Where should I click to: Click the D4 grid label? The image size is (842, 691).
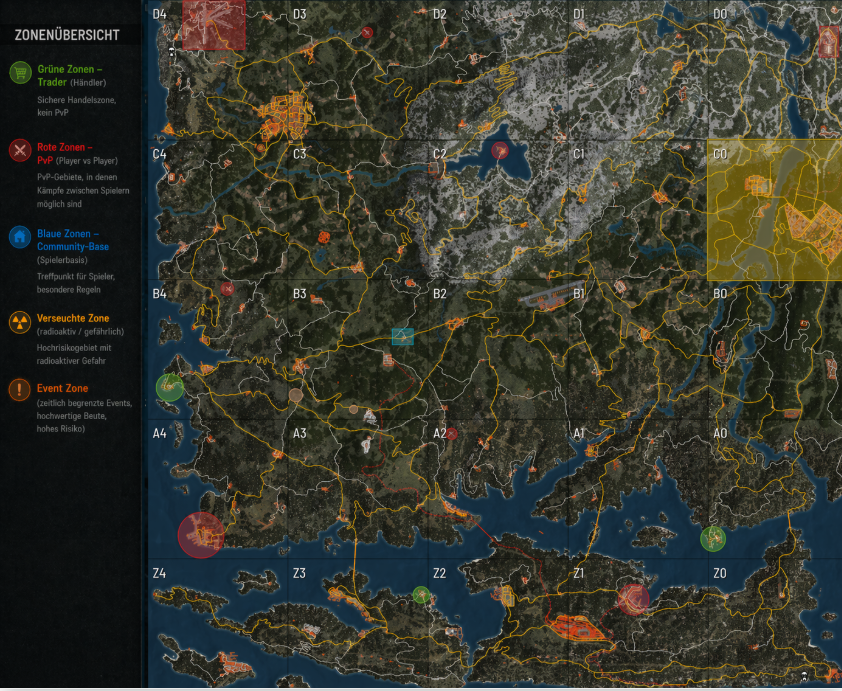tap(159, 14)
